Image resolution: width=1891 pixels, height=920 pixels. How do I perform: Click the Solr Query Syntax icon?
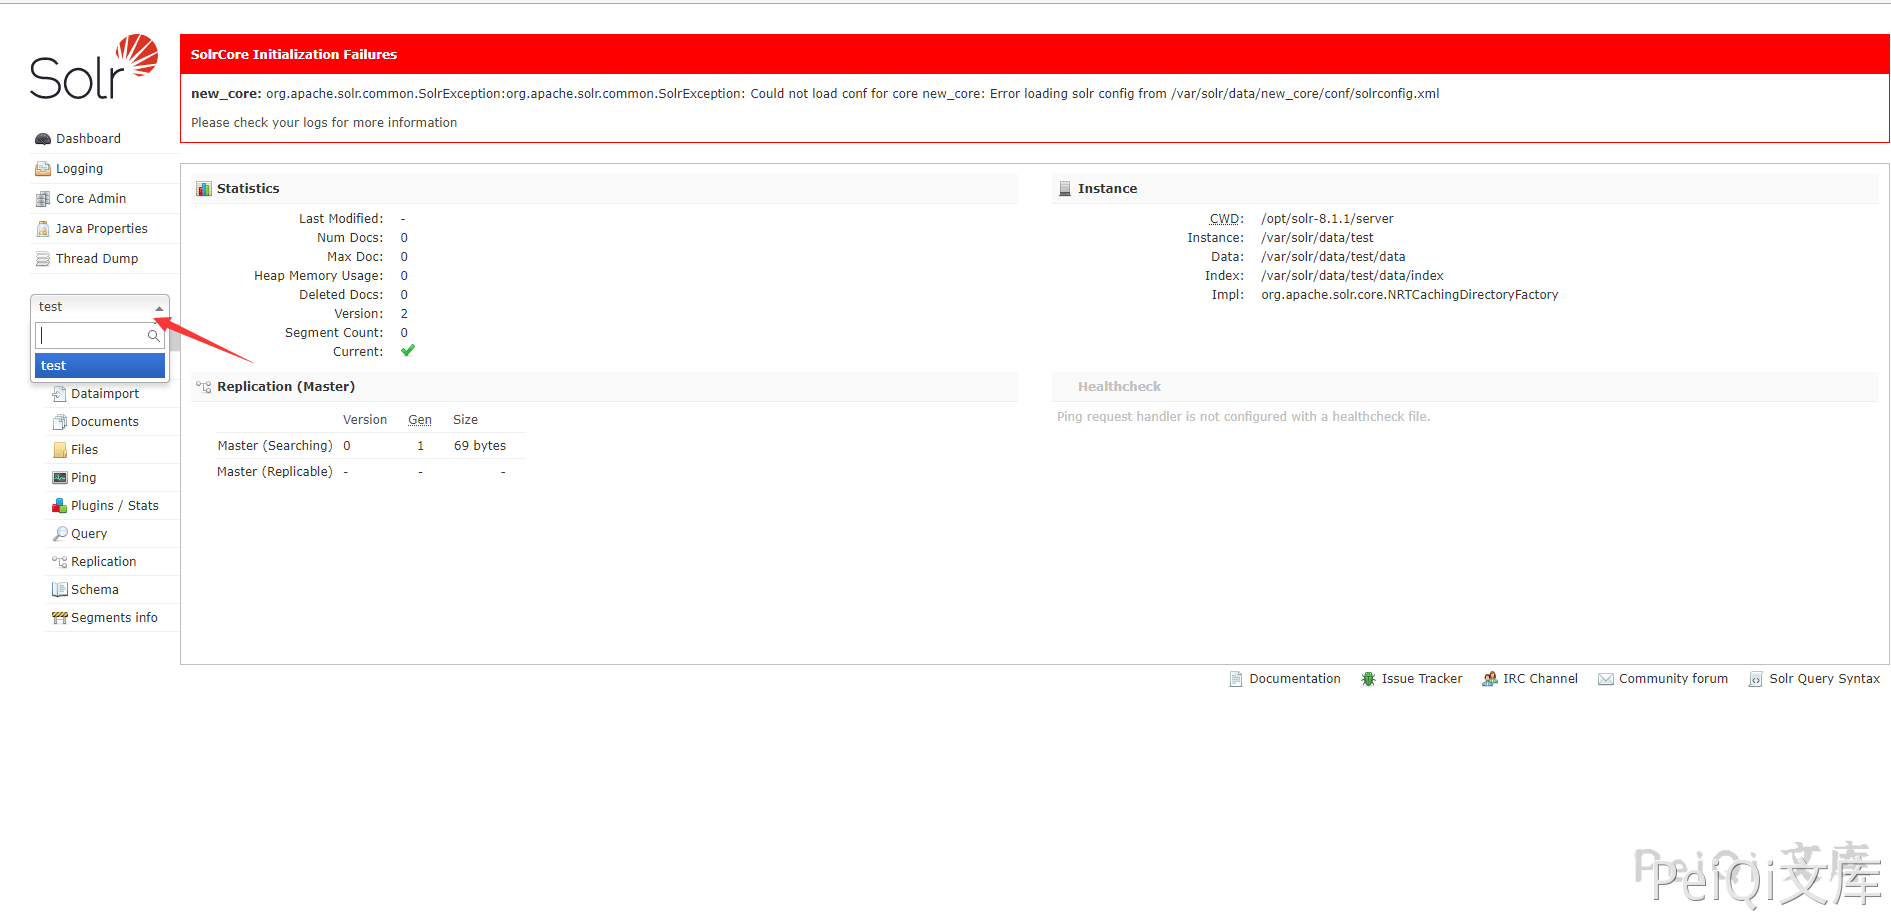click(1755, 679)
